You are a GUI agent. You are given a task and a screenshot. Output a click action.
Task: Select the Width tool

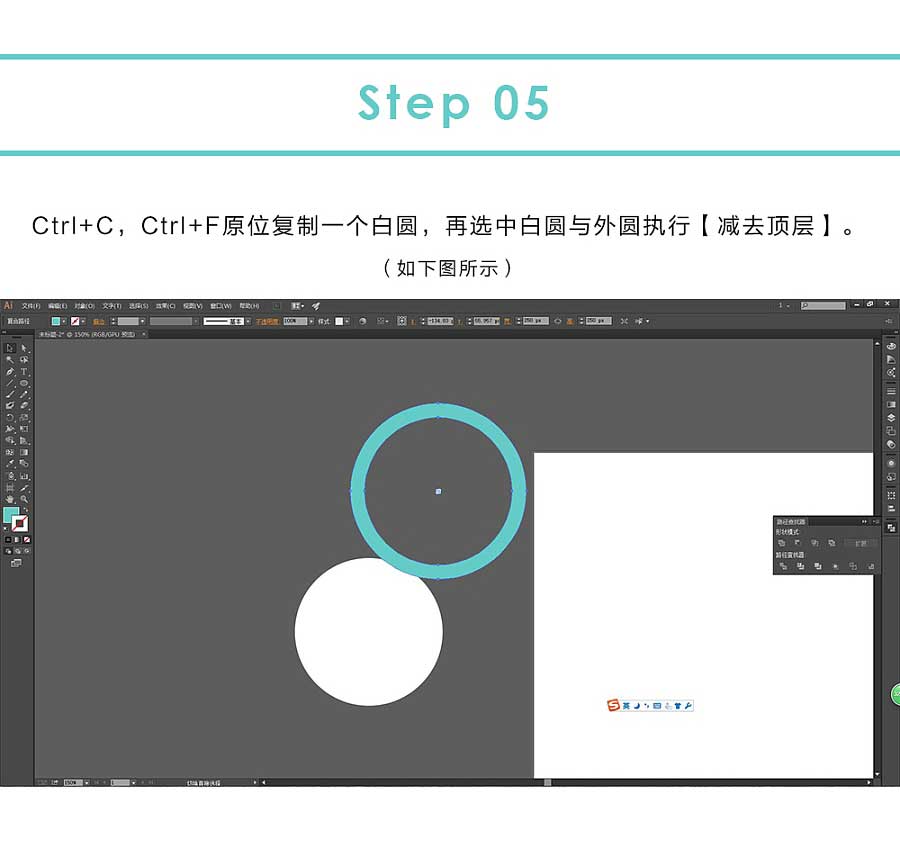point(10,429)
